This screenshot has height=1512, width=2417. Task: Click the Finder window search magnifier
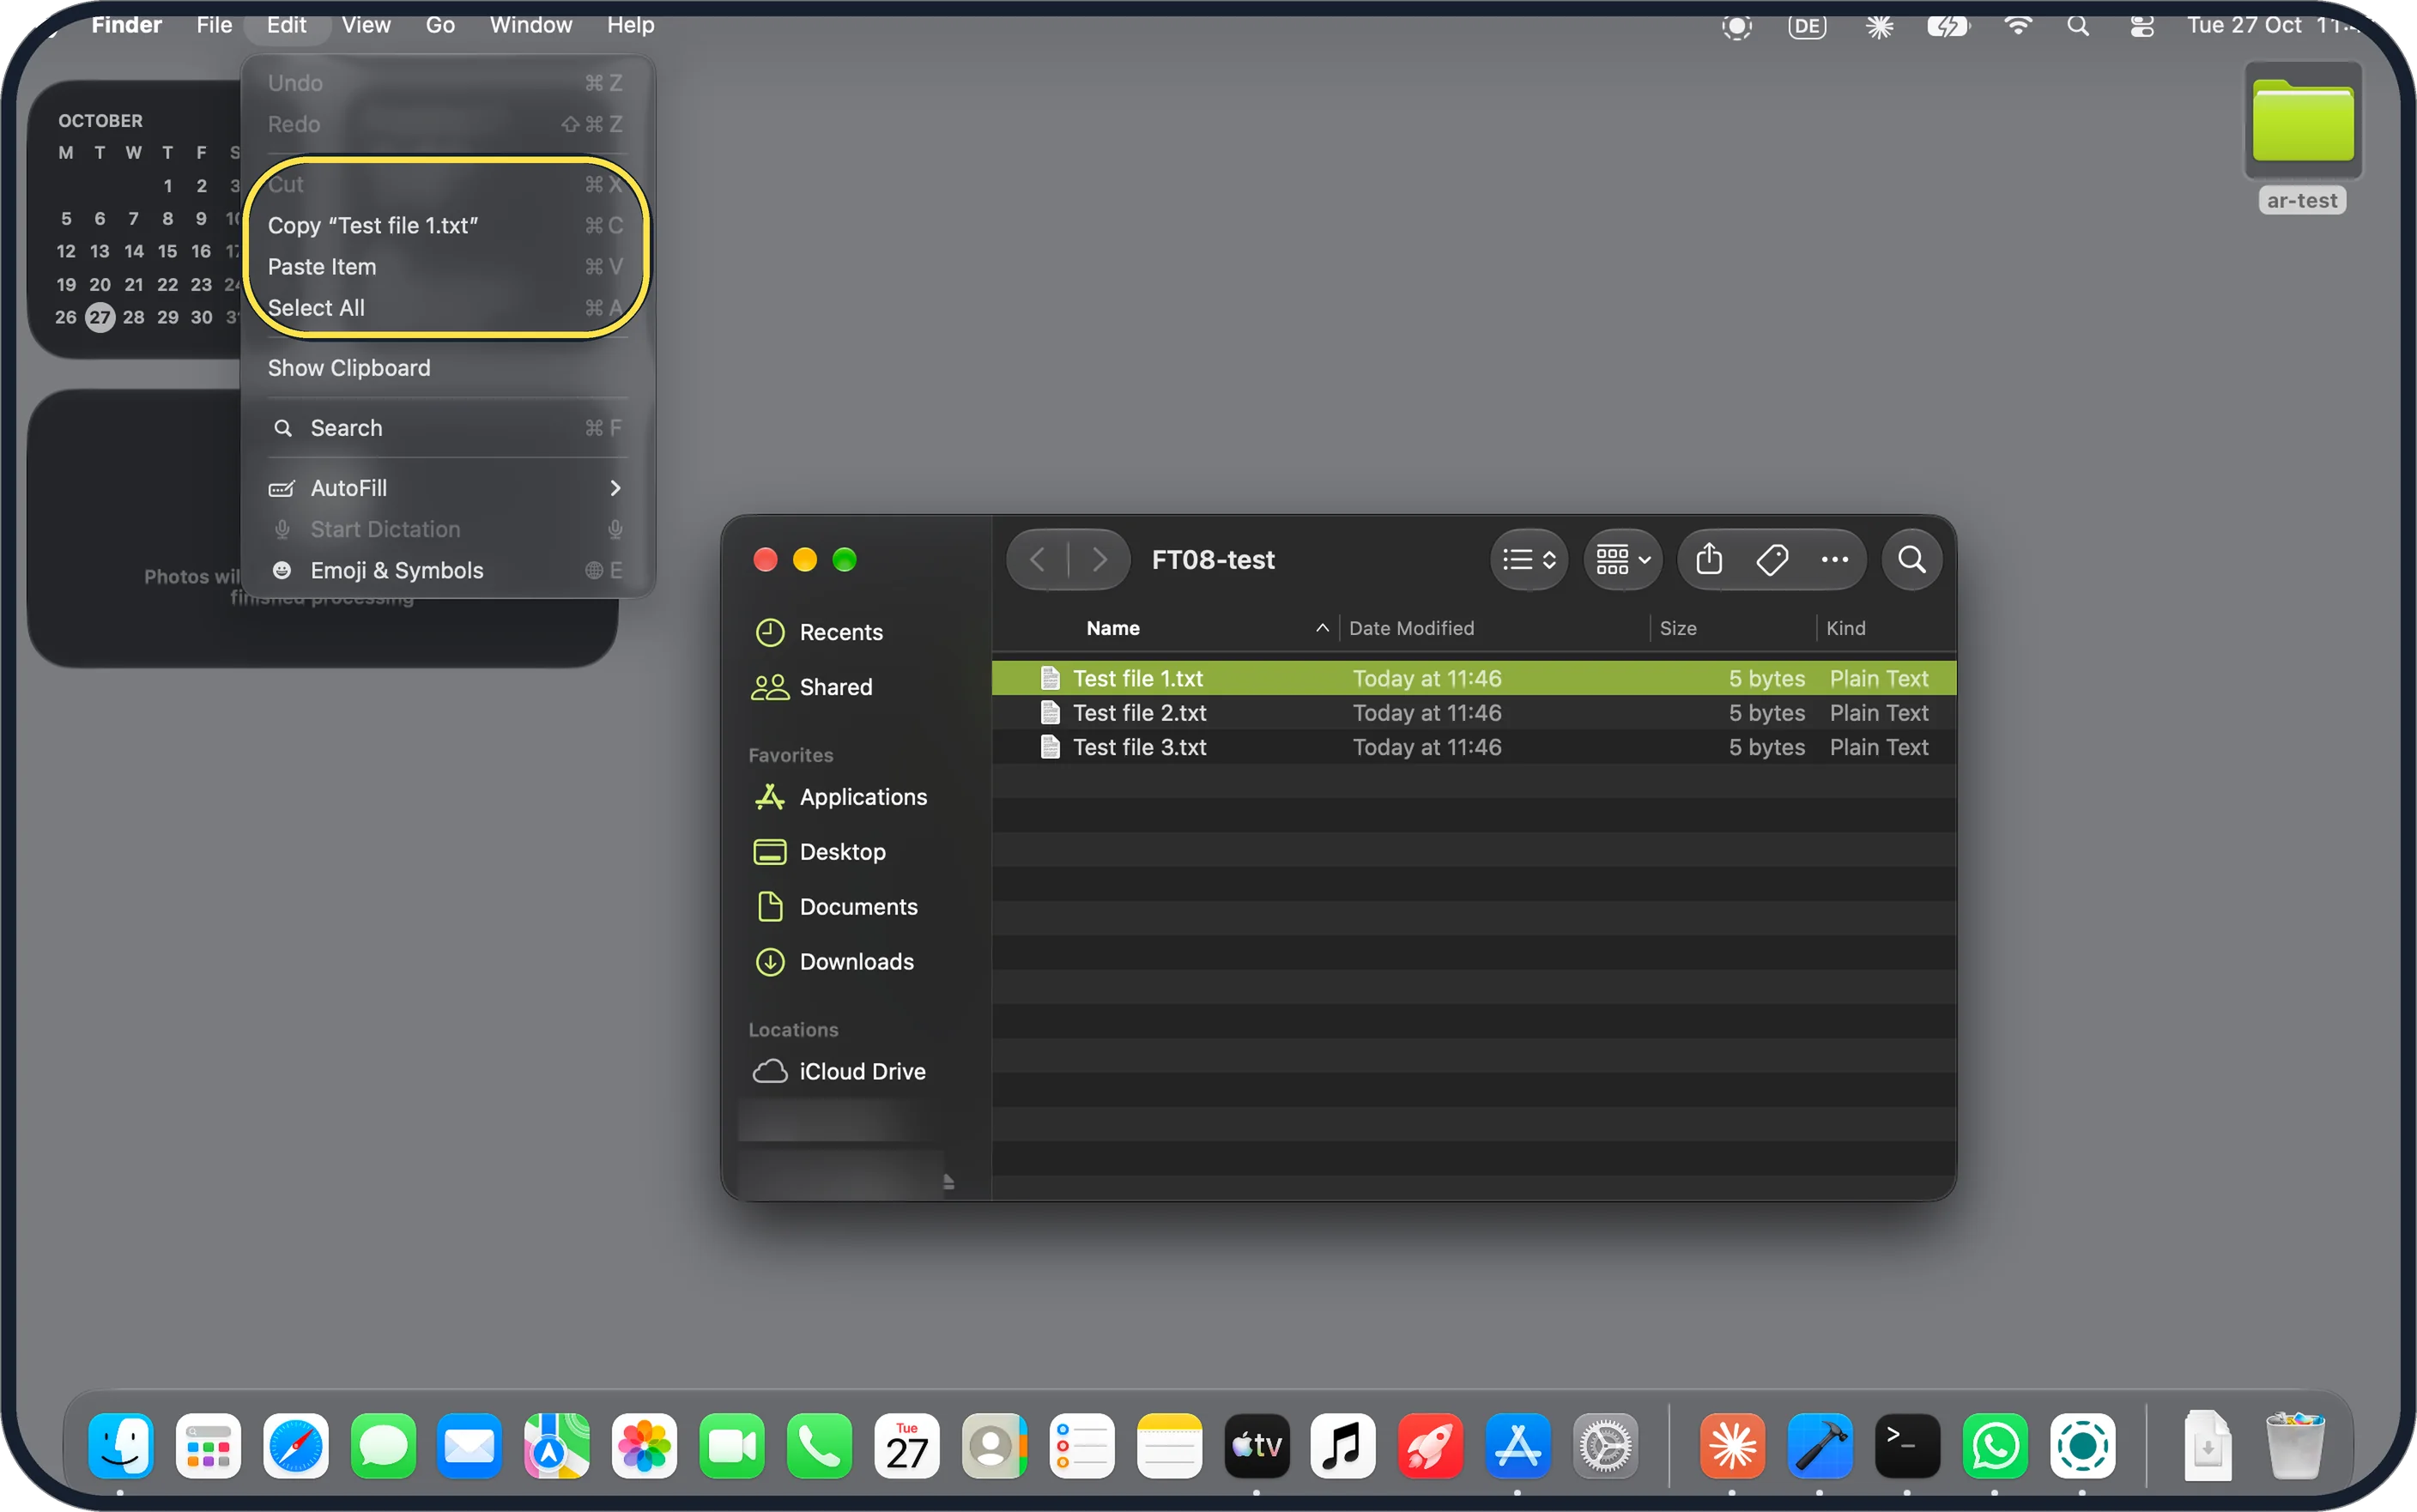1912,559
